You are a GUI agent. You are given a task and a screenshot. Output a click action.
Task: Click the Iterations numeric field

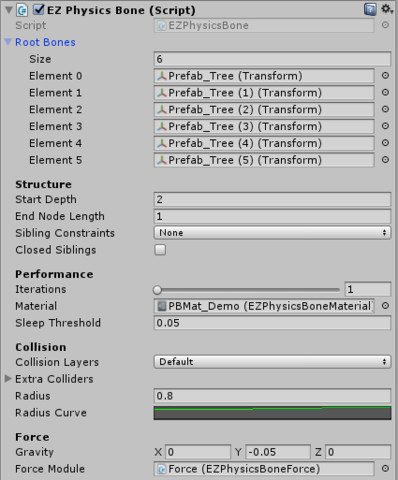pos(368,289)
